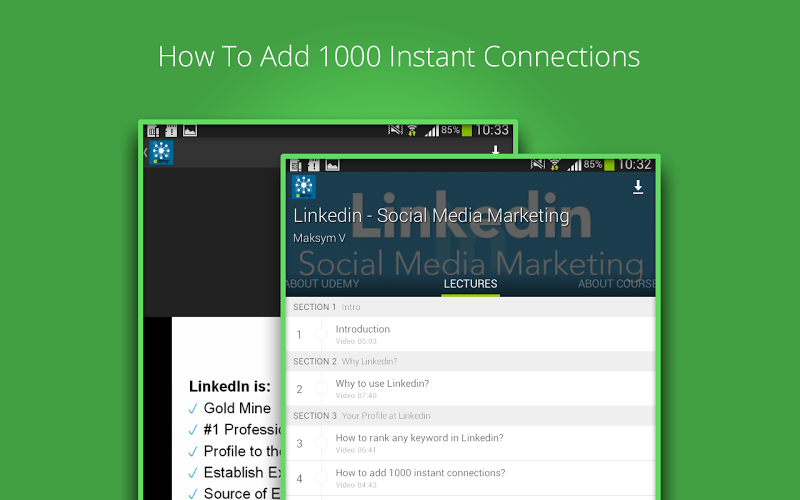
Task: Tap 'Video 04:43' duration under lecture 4
Action: click(356, 485)
